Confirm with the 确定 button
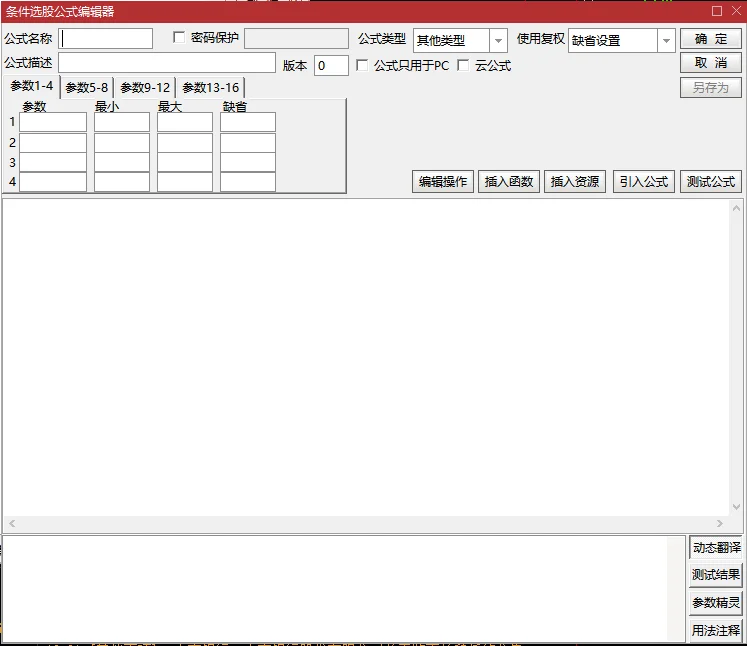Viewport: 747px width, 646px height. pos(711,39)
